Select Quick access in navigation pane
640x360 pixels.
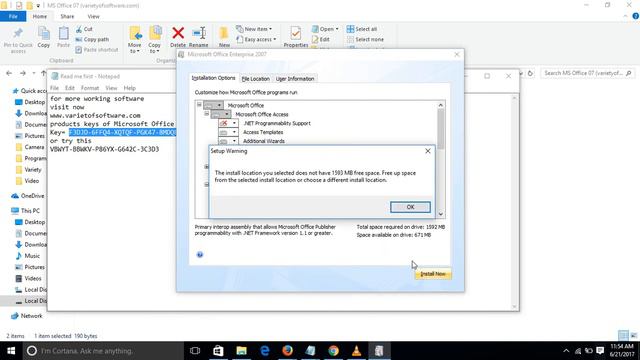coord(29,91)
